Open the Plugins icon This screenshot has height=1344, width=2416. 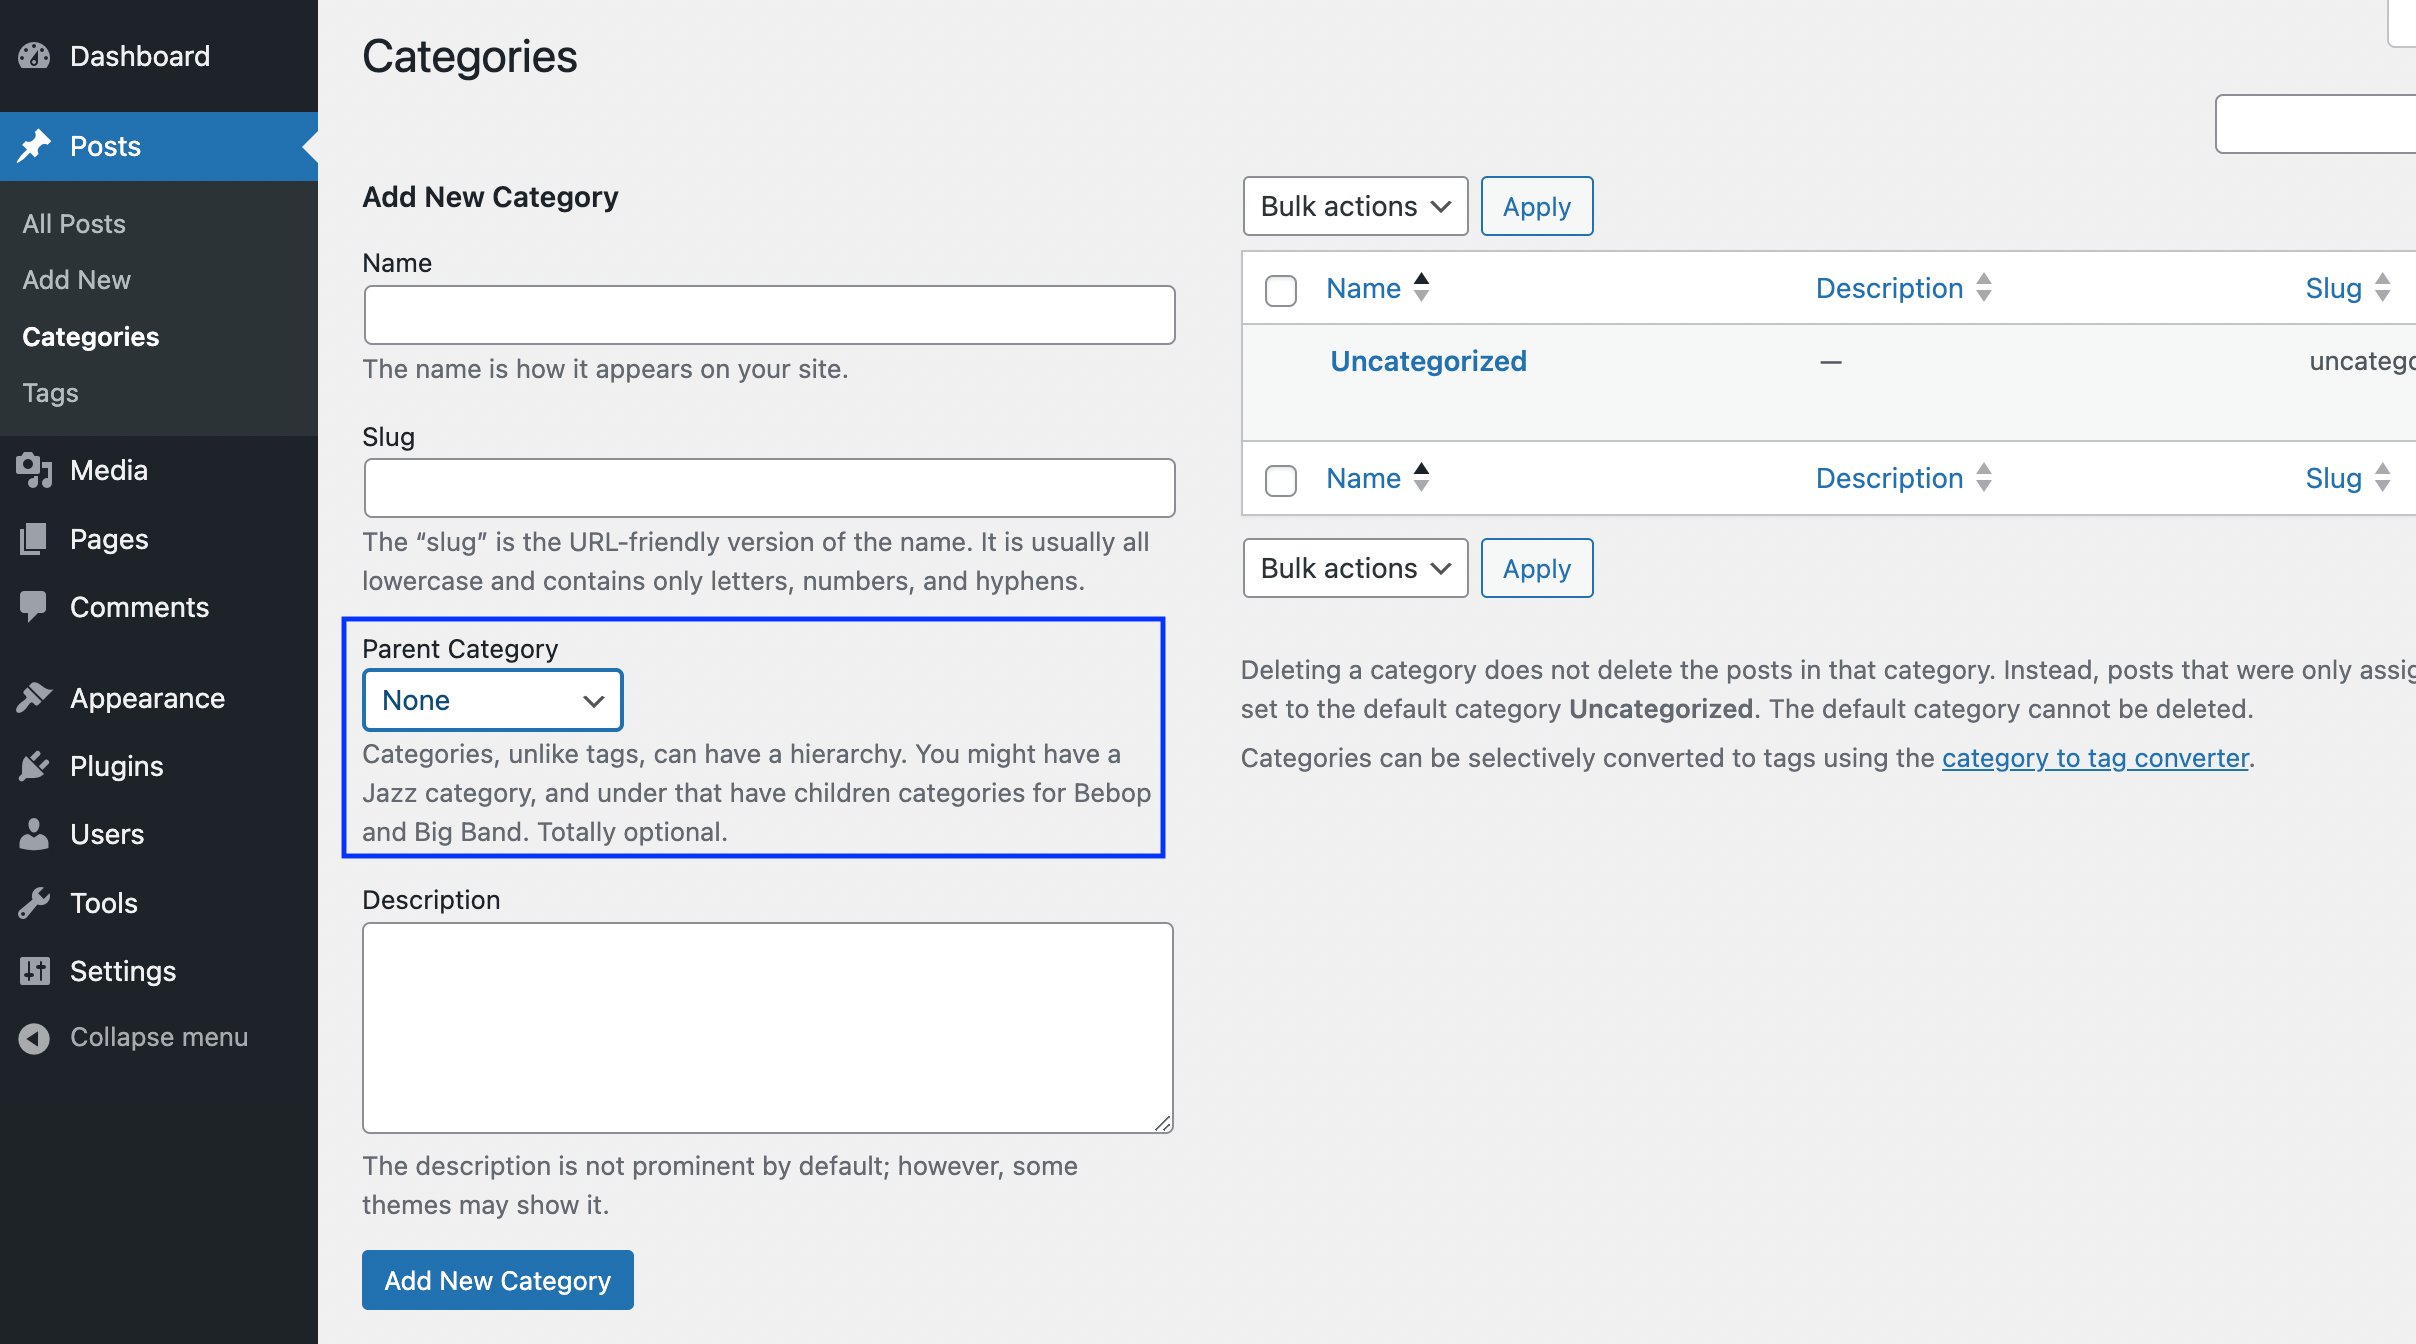tap(34, 766)
